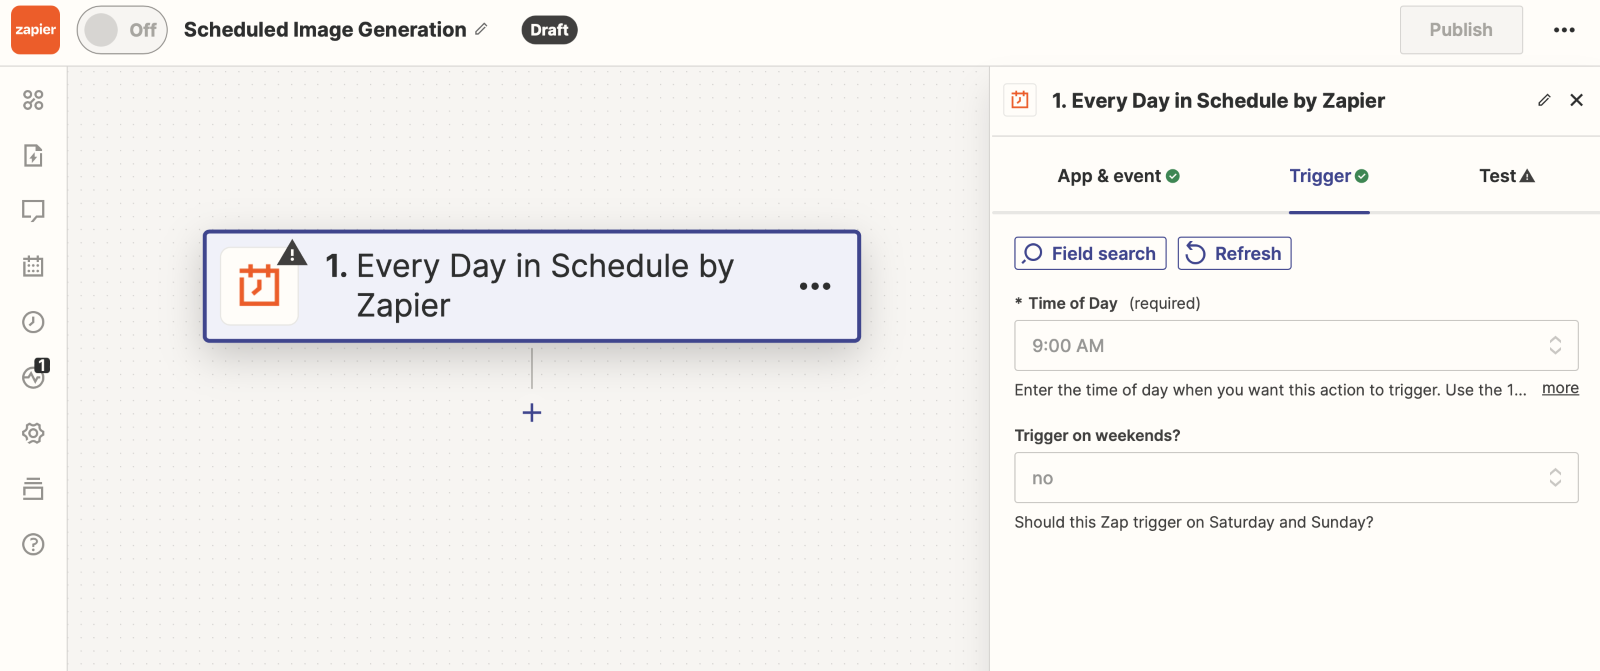Image resolution: width=1600 pixels, height=671 pixels.
Task: Open the versions stack icon in sidebar
Action: pyautogui.click(x=33, y=488)
